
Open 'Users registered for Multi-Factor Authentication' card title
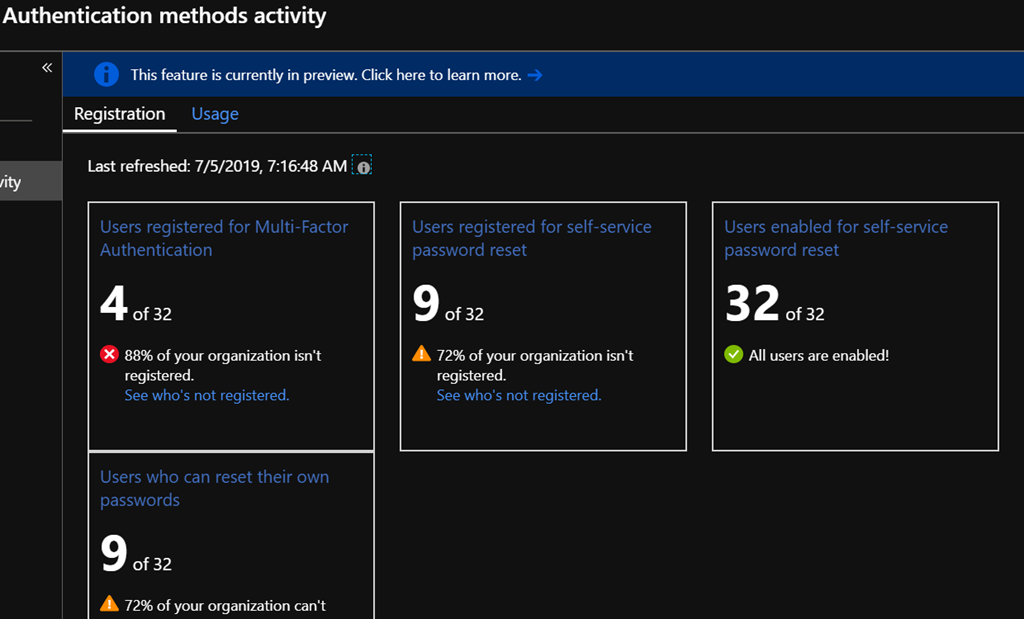tap(224, 238)
